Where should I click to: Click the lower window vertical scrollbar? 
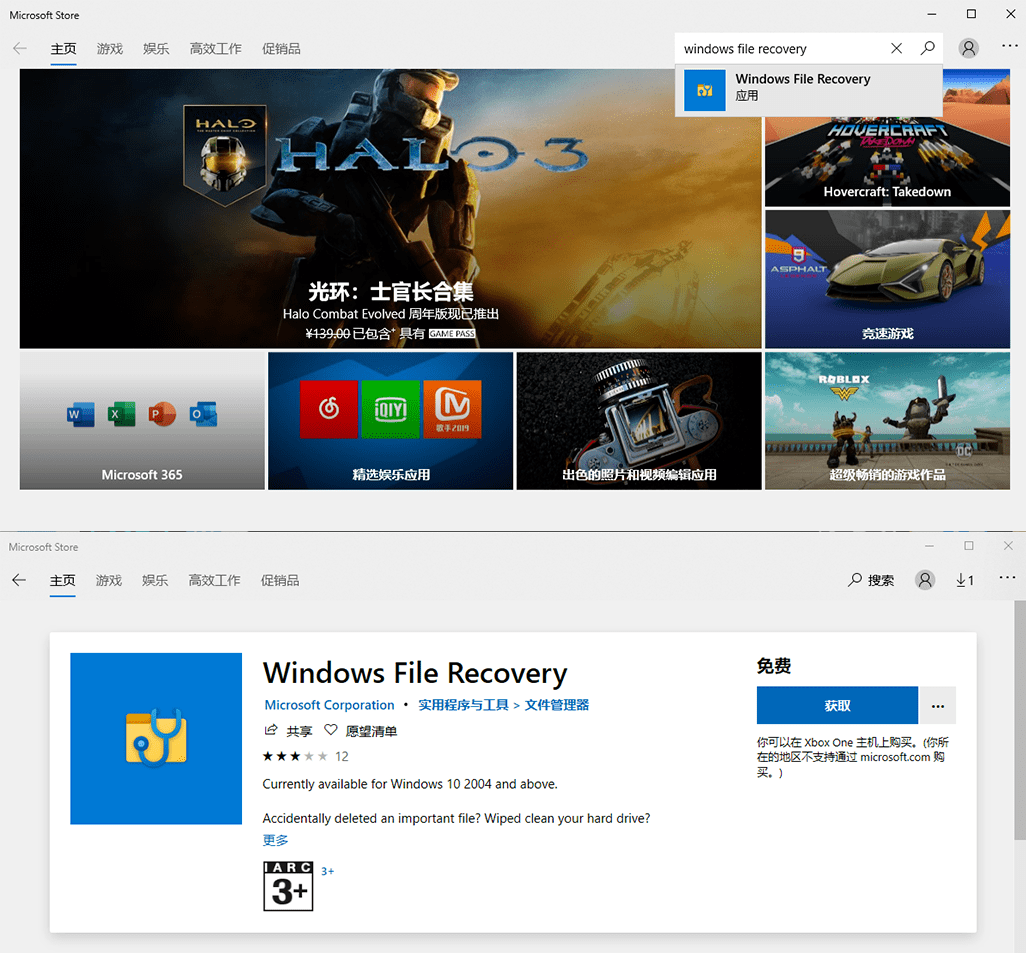1019,720
